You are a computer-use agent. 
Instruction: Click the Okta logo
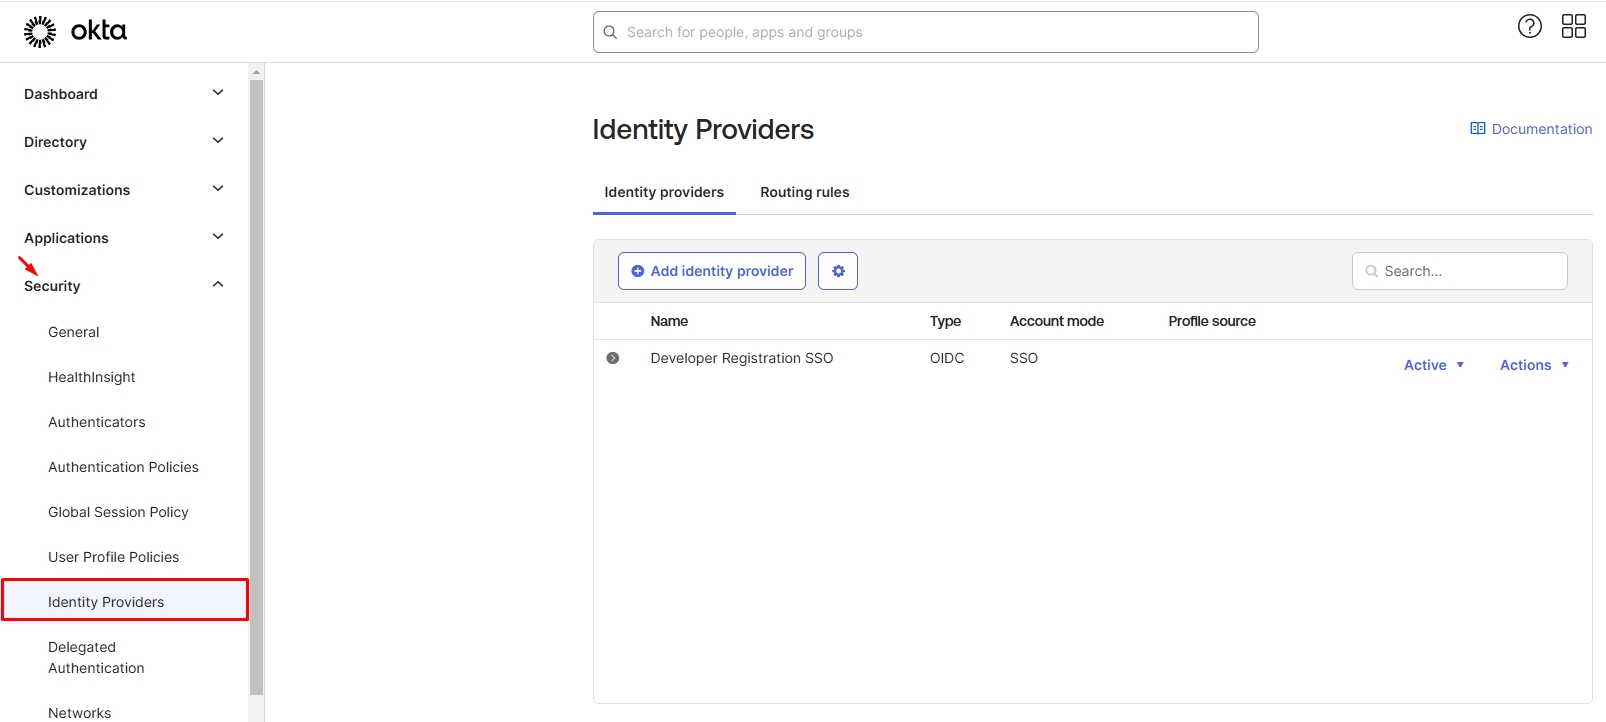(x=75, y=32)
